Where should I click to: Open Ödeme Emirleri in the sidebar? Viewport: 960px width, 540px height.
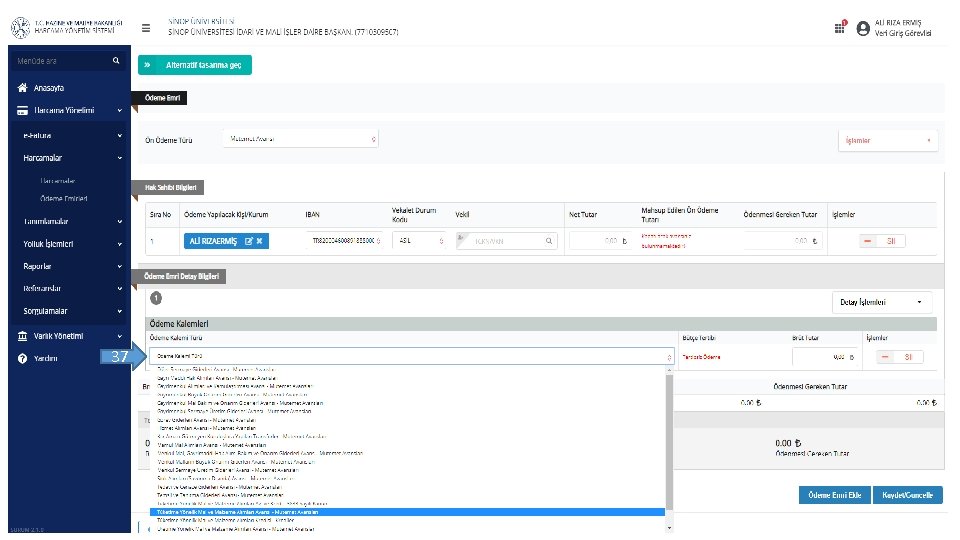click(64, 199)
